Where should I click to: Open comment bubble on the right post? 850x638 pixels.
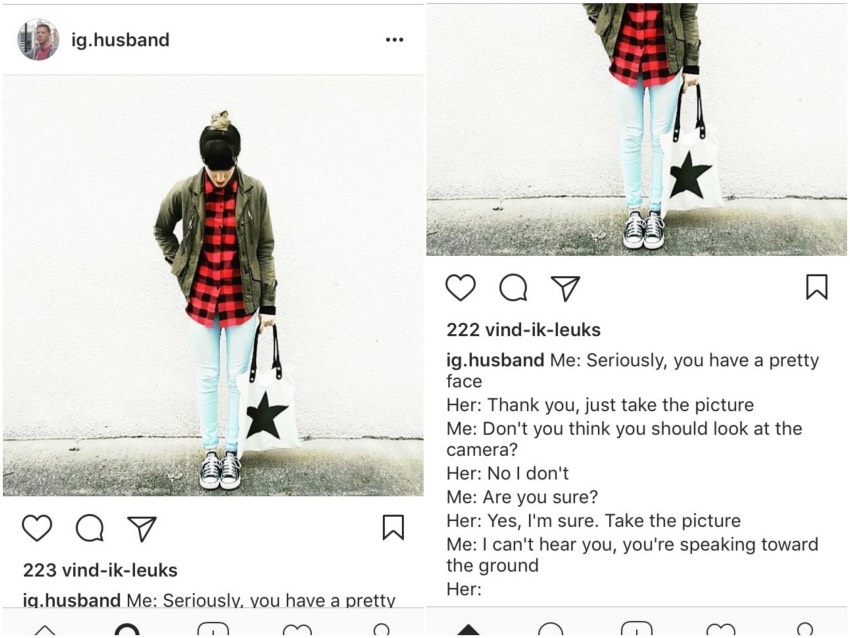[x=513, y=288]
